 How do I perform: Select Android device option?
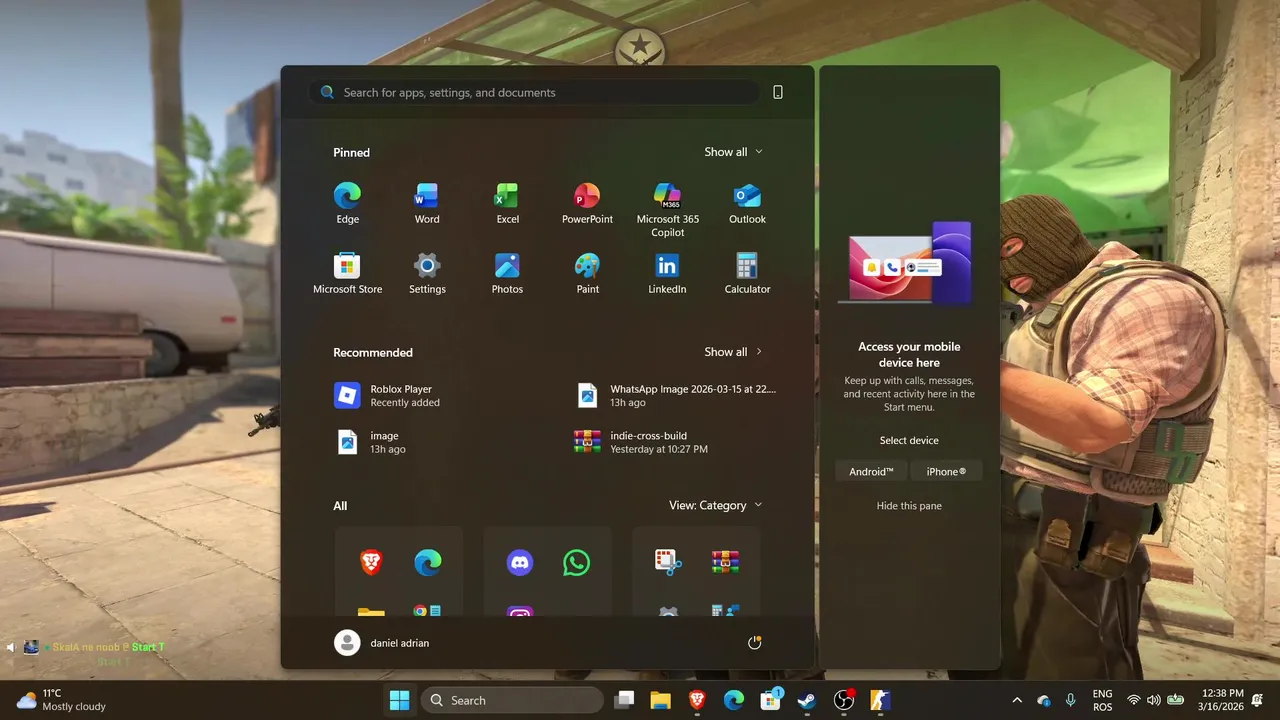point(871,471)
